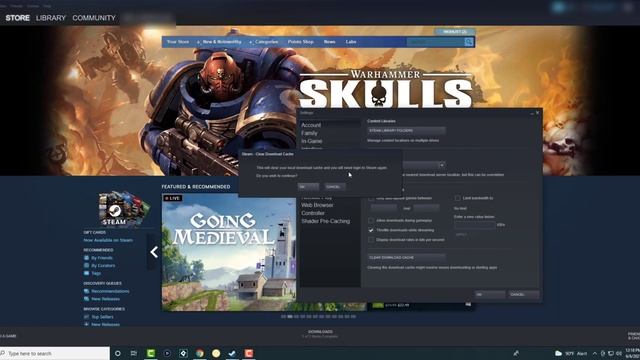
Task: Show hidden system tray icons
Action: tap(595, 353)
